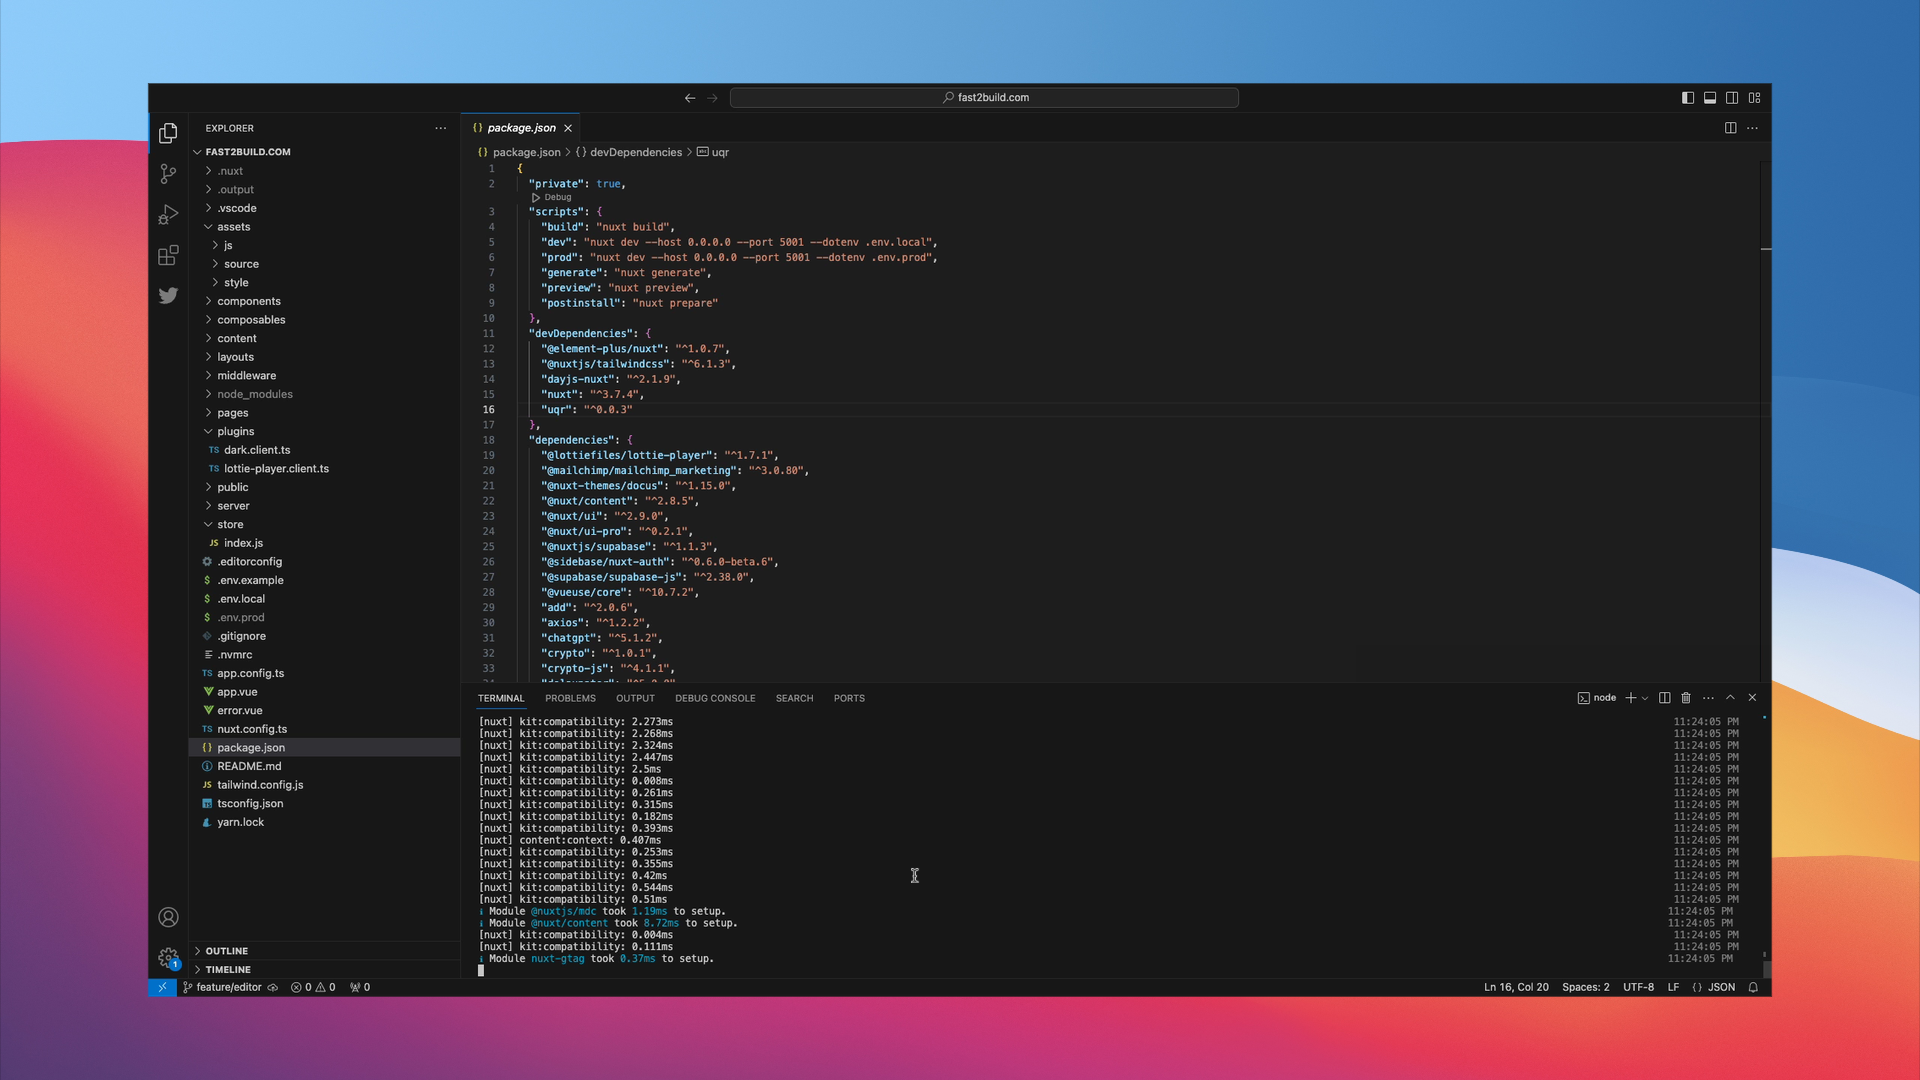This screenshot has width=1920, height=1080.
Task: Open the fast2build.com command center search
Action: click(x=984, y=98)
